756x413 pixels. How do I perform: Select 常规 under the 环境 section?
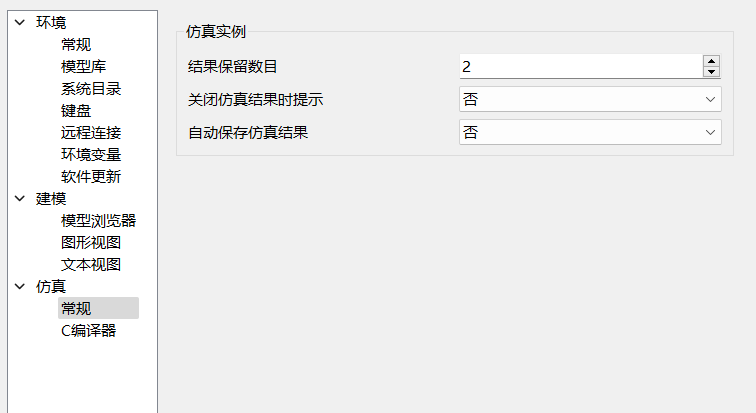pos(75,44)
